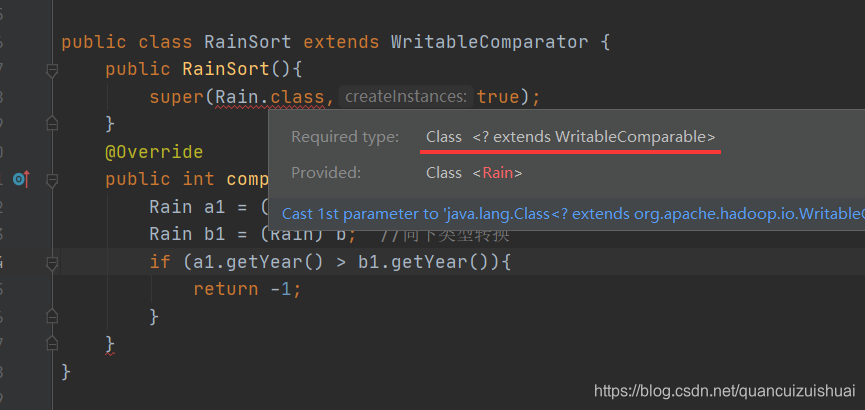Click the fold-end marker beside the brace closing the compare method
Viewport: 865px width, 410px height.
pyautogui.click(x=52, y=344)
